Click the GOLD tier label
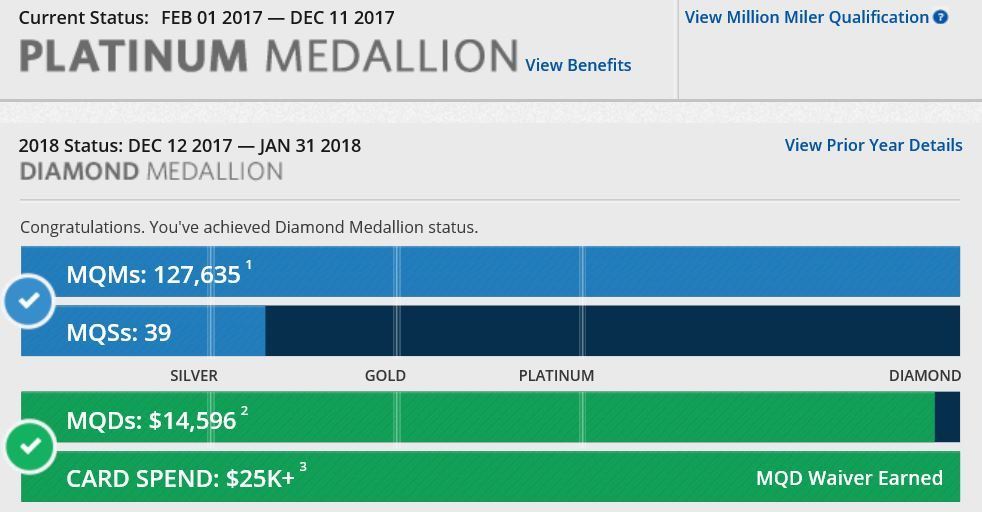 [385, 376]
